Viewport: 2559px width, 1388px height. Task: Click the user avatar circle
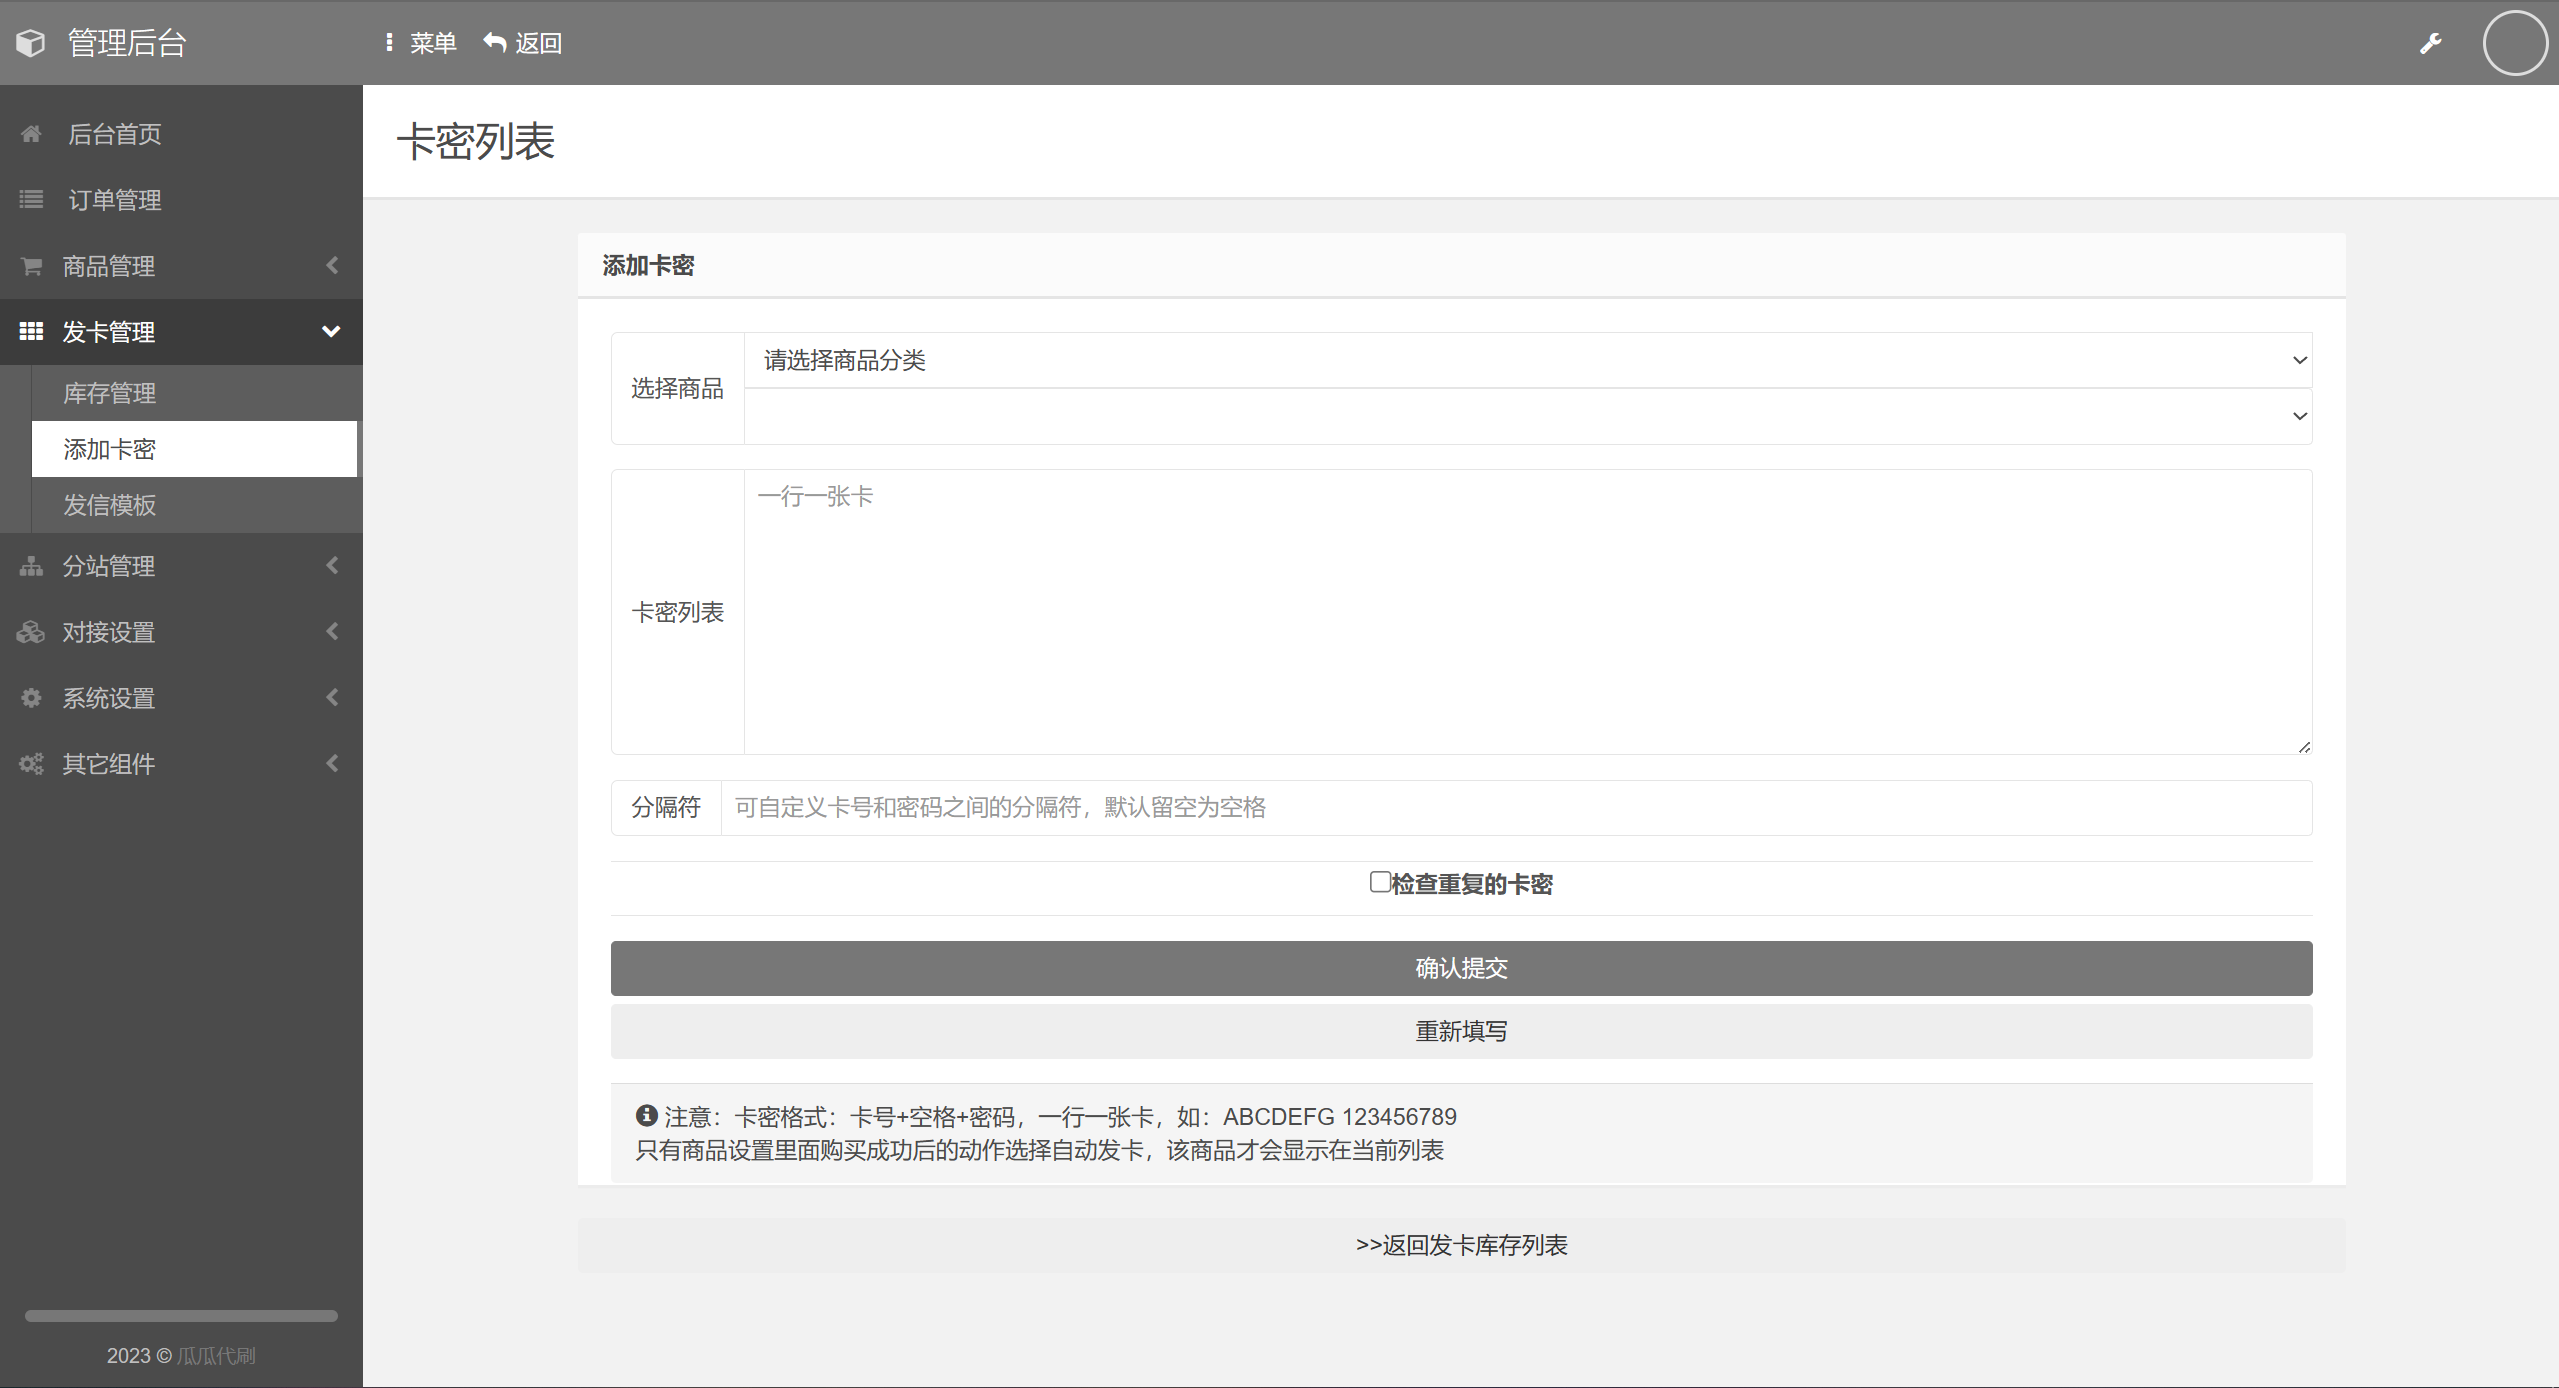click(x=2514, y=43)
